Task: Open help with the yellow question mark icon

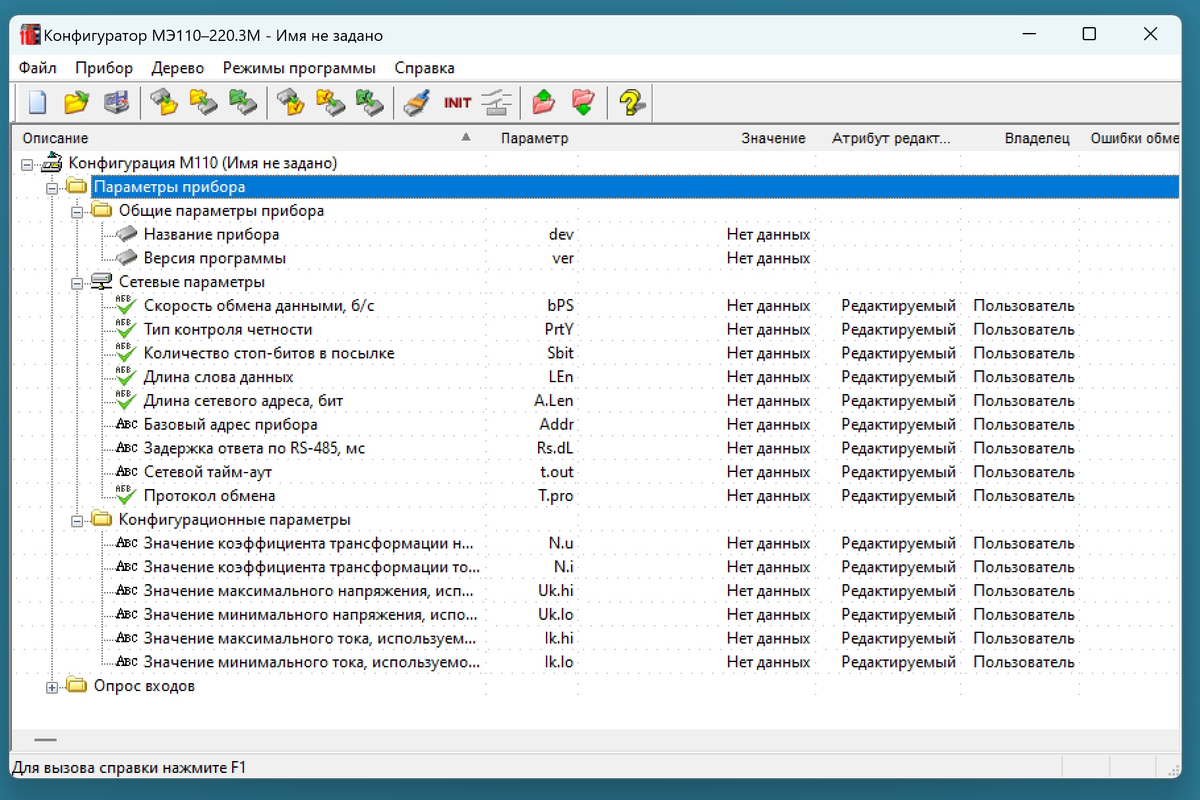Action: point(631,102)
